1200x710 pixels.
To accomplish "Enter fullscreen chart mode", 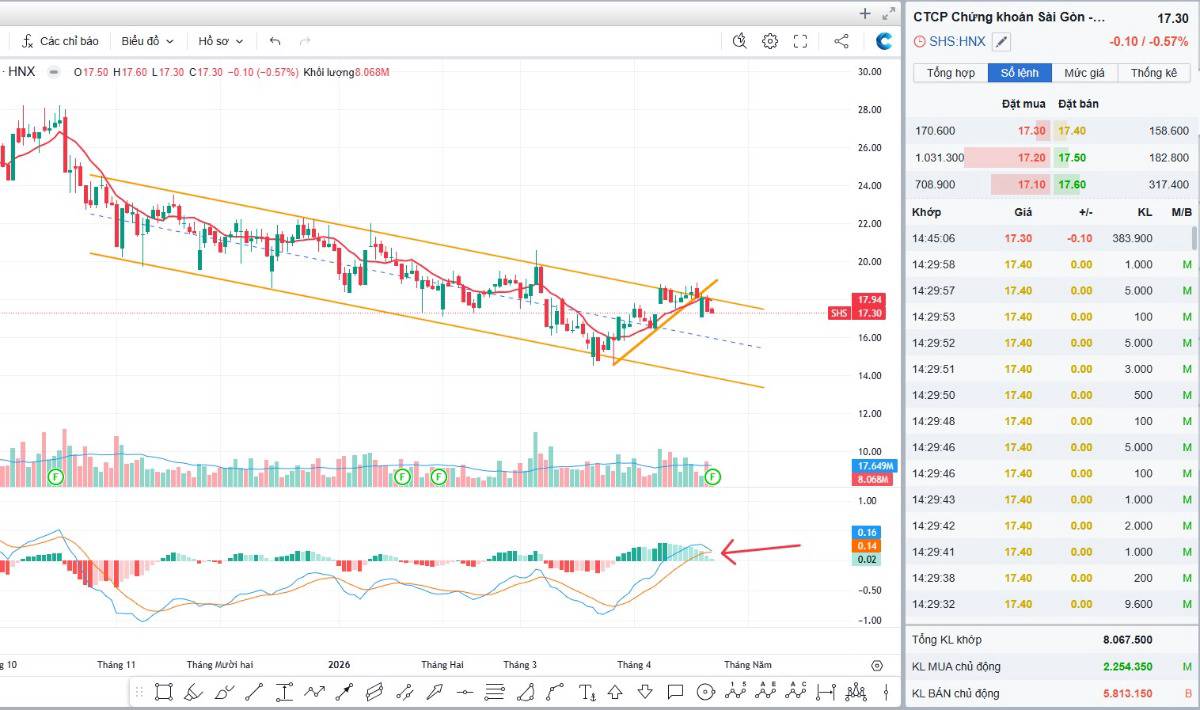I will click(x=800, y=41).
